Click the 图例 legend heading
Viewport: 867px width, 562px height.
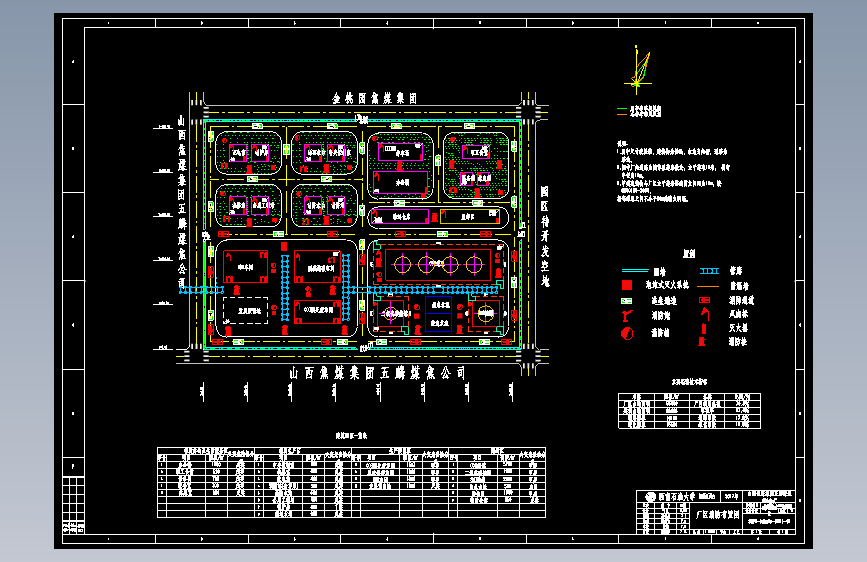(x=689, y=253)
